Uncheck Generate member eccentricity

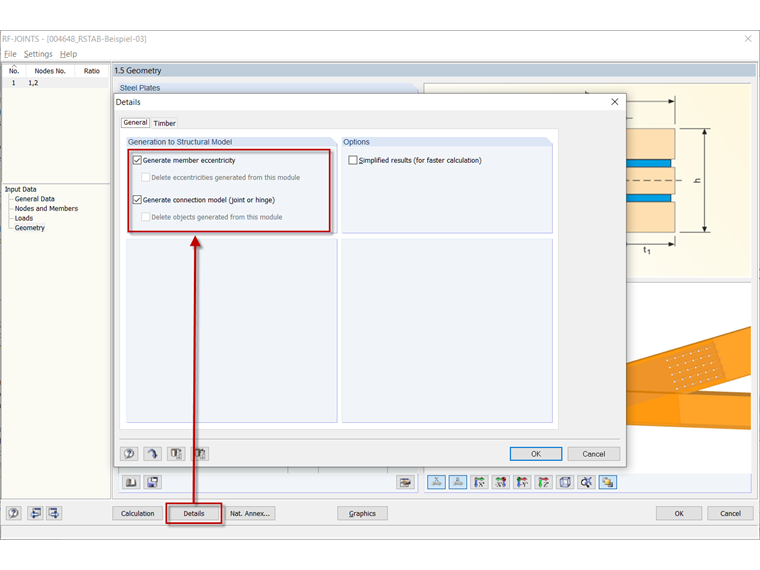[137, 160]
